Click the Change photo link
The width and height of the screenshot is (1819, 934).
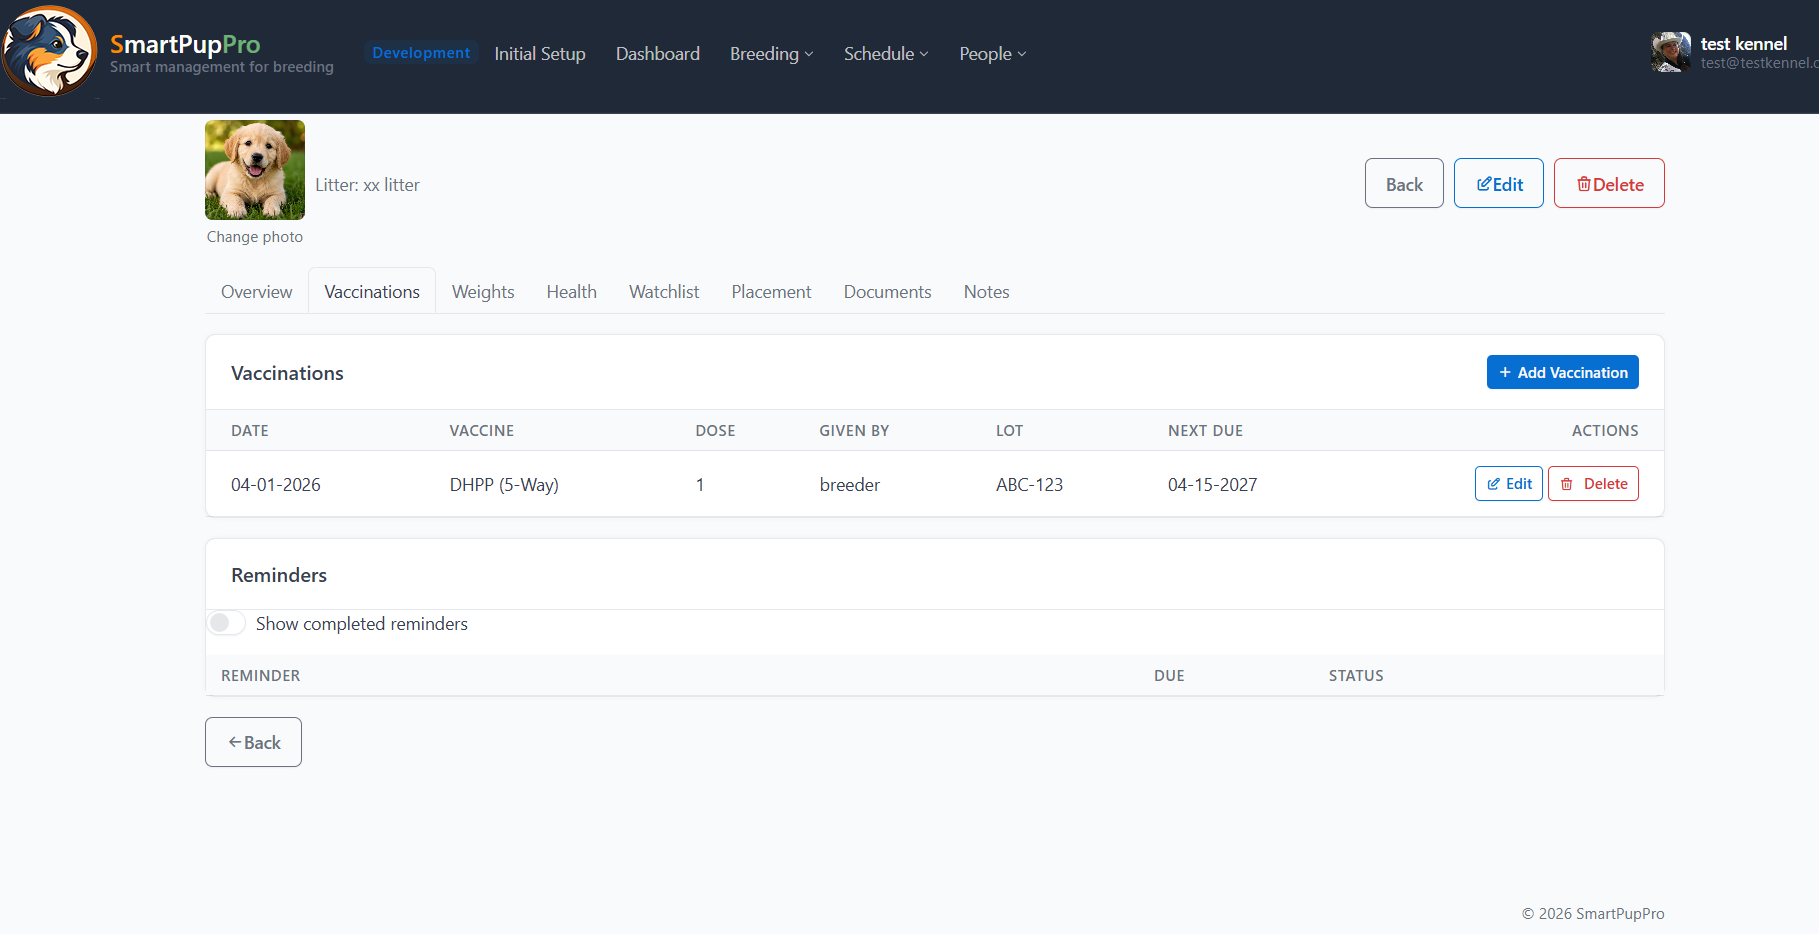click(x=254, y=237)
